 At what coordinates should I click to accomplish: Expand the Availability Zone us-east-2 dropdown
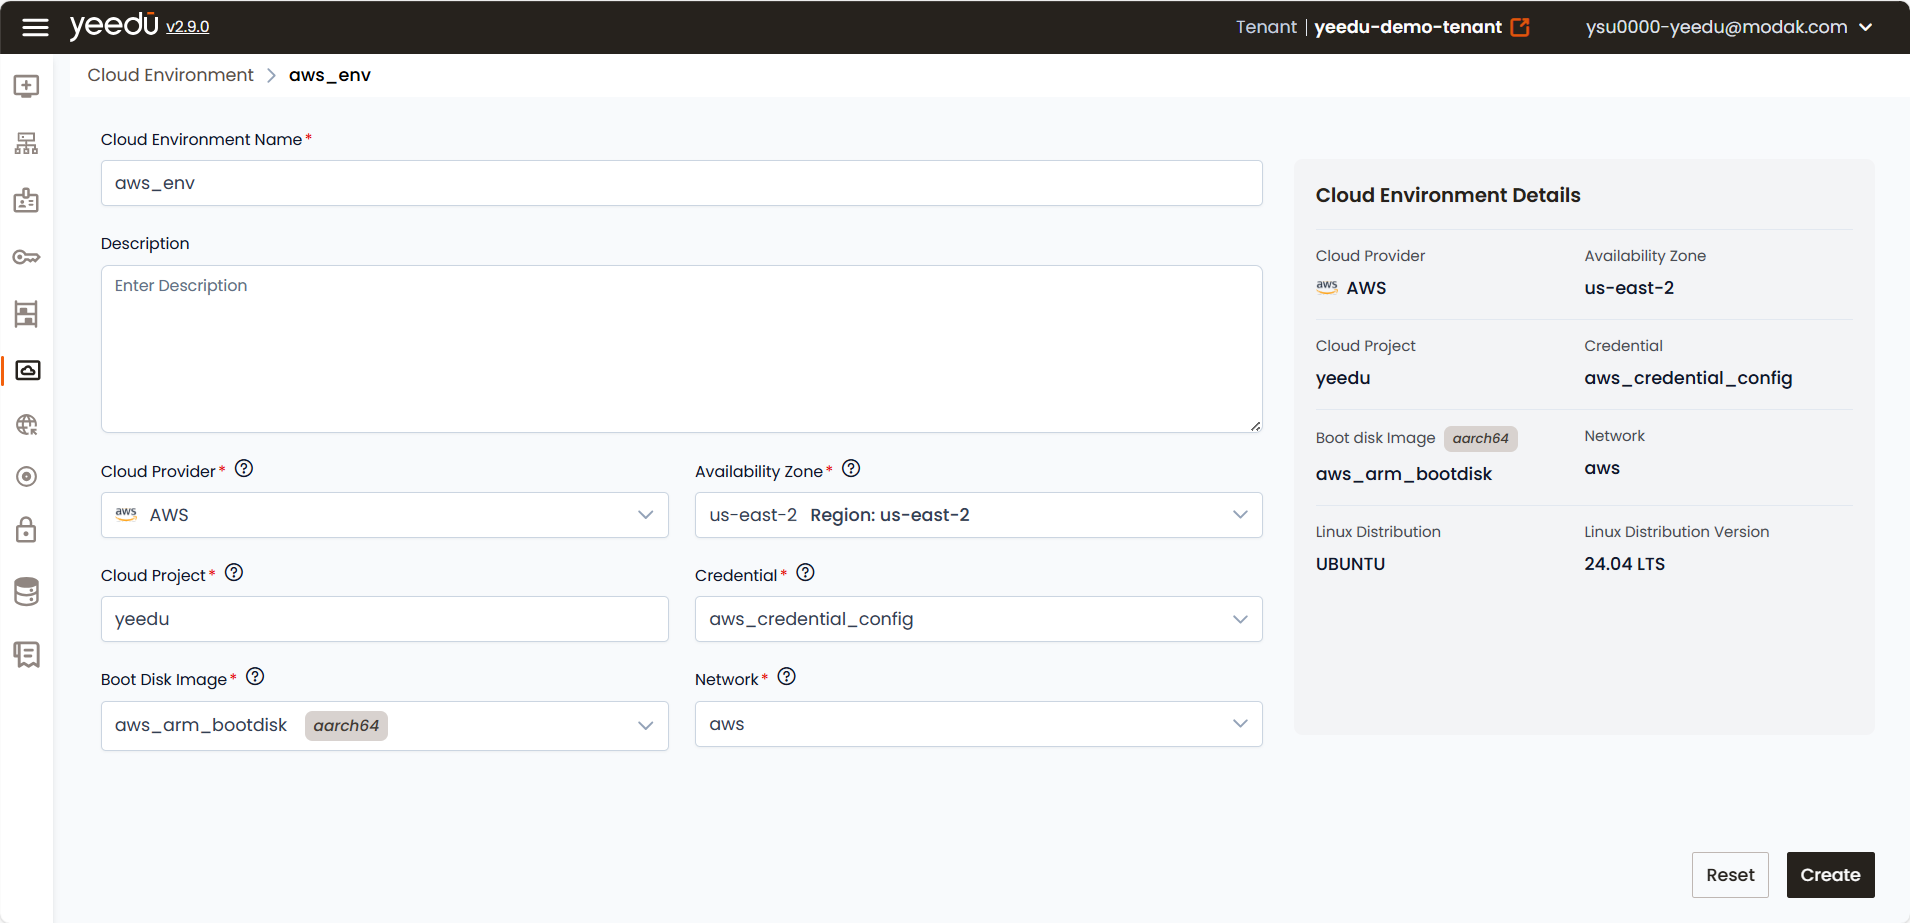[x=979, y=515]
